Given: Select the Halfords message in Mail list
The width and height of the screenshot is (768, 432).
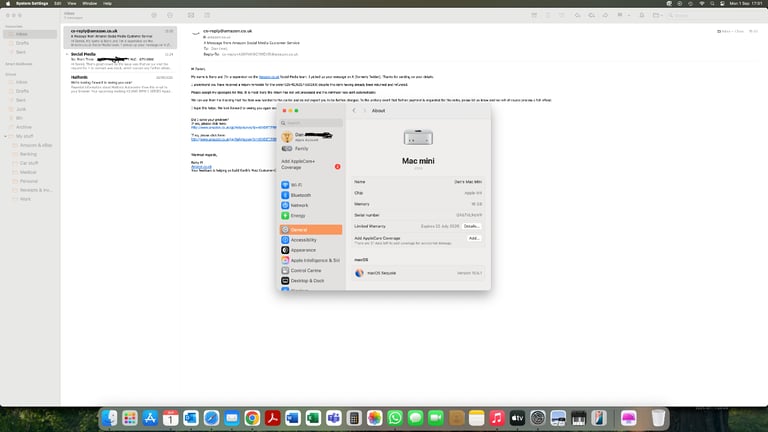Looking at the screenshot, I should [120, 84].
